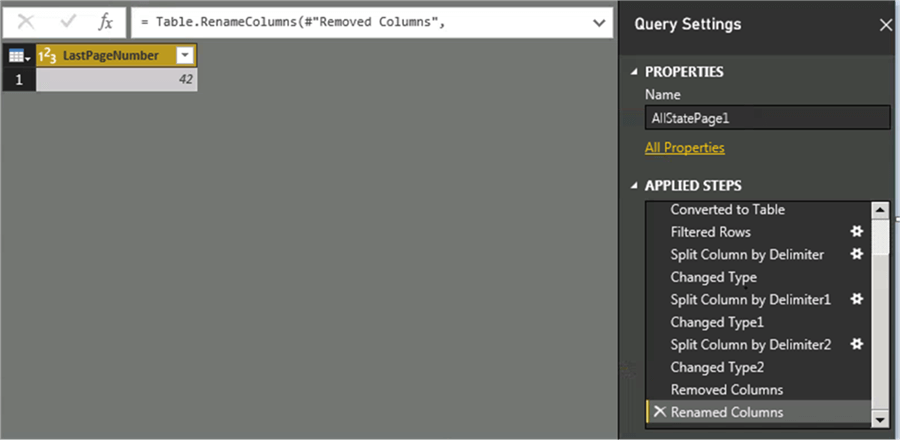Confirm formula with the checkmark icon

click(68, 23)
